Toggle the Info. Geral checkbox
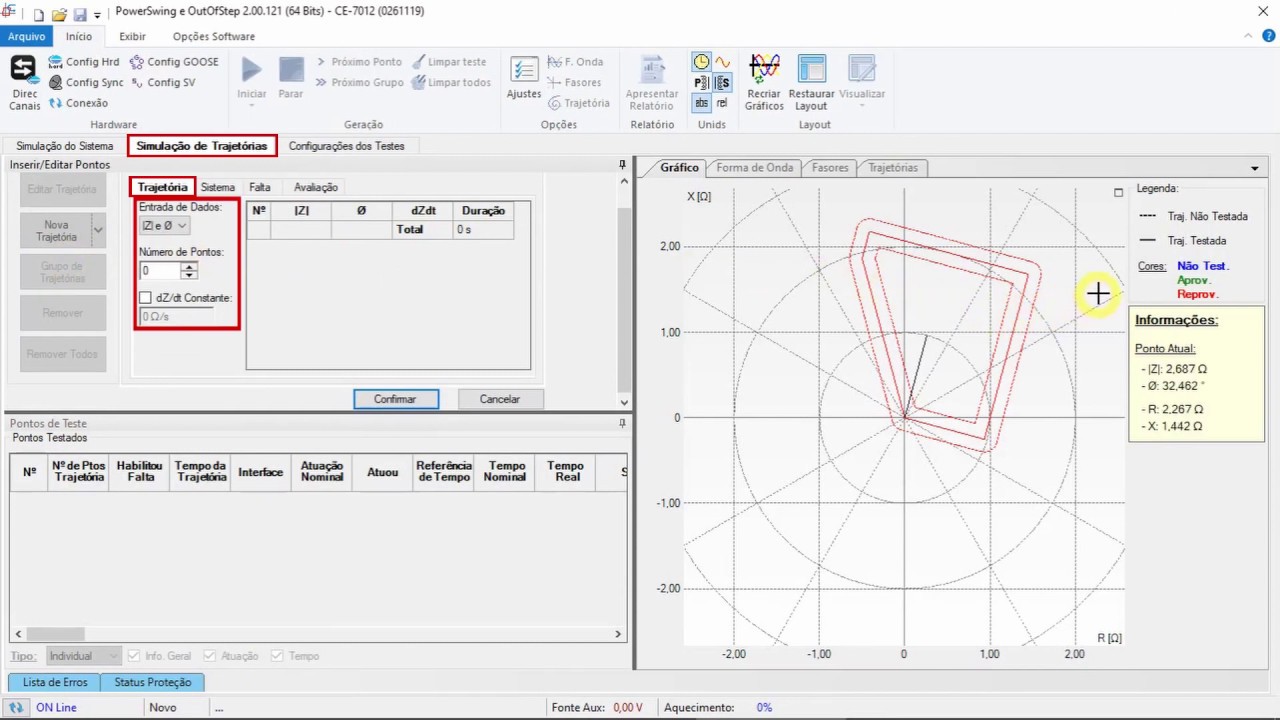This screenshot has width=1280, height=720. click(x=134, y=656)
